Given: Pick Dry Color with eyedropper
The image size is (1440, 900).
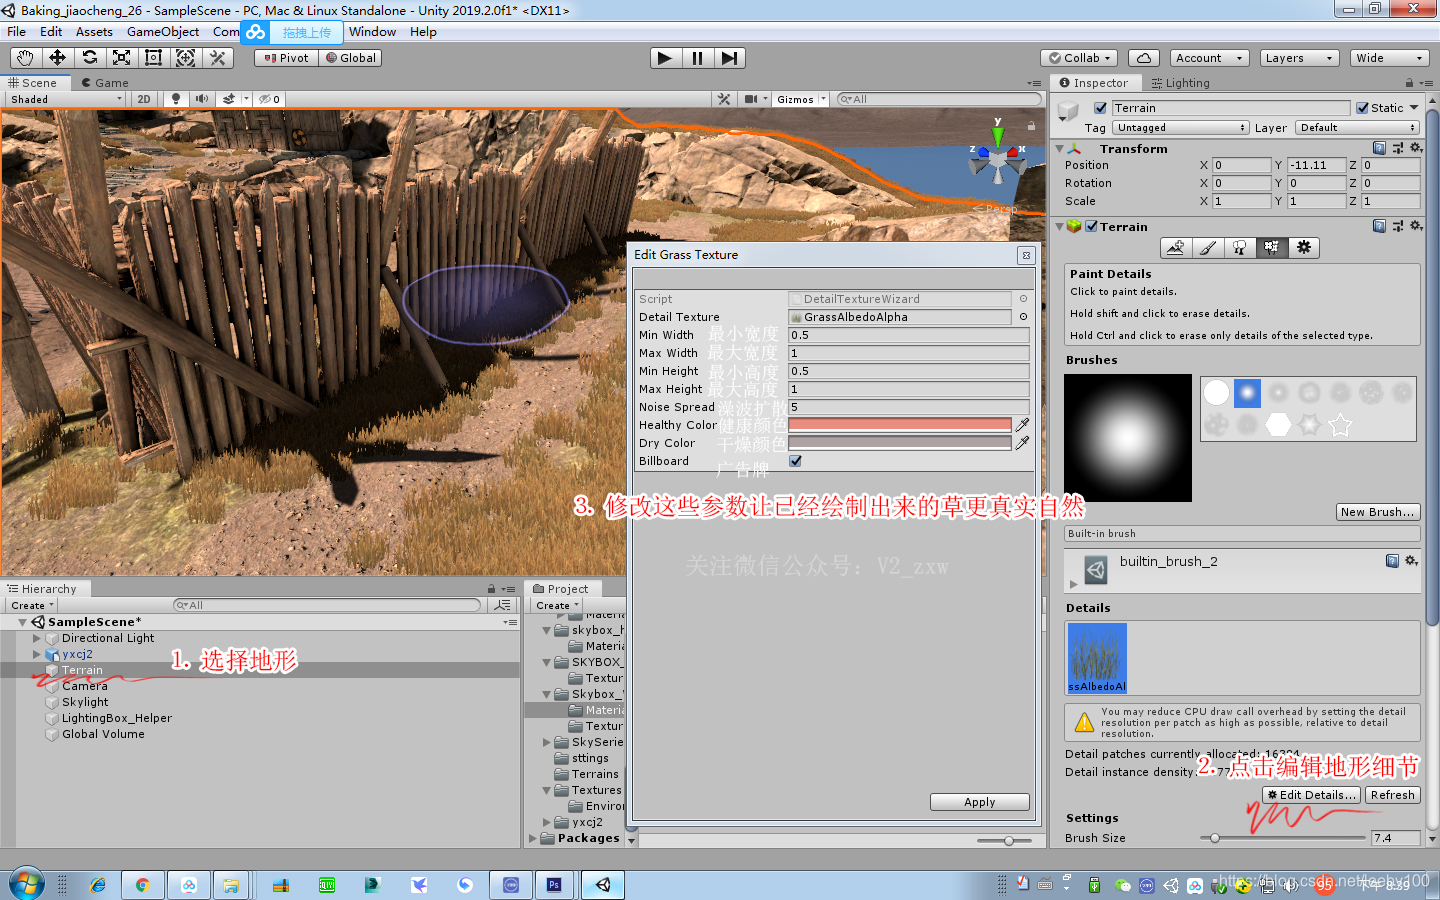Looking at the screenshot, I should pyautogui.click(x=1022, y=443).
